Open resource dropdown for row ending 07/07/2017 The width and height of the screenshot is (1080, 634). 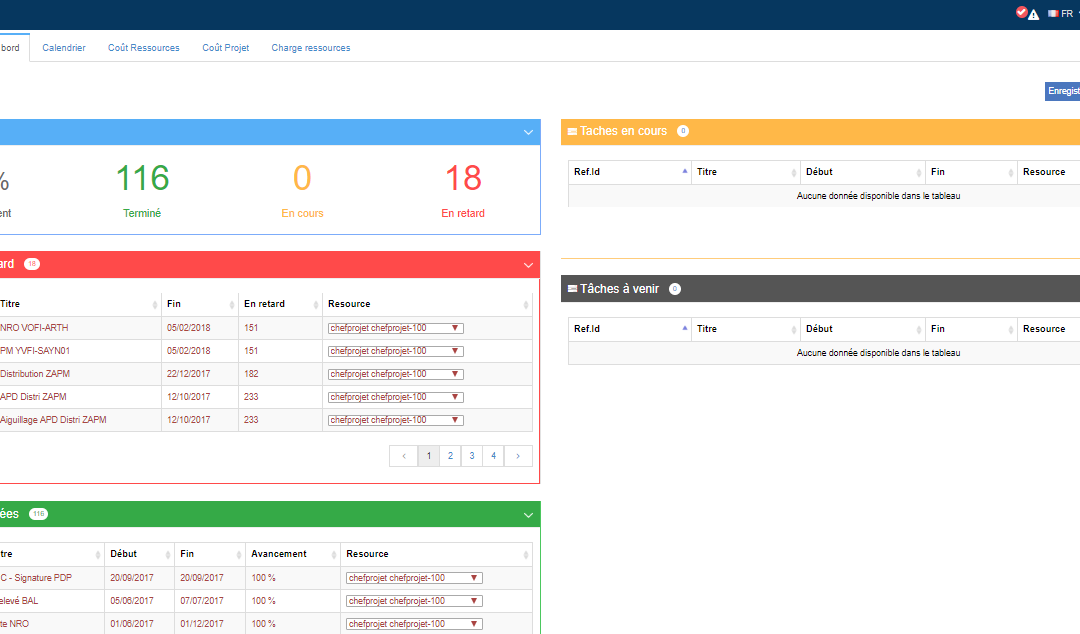pyautogui.click(x=414, y=601)
